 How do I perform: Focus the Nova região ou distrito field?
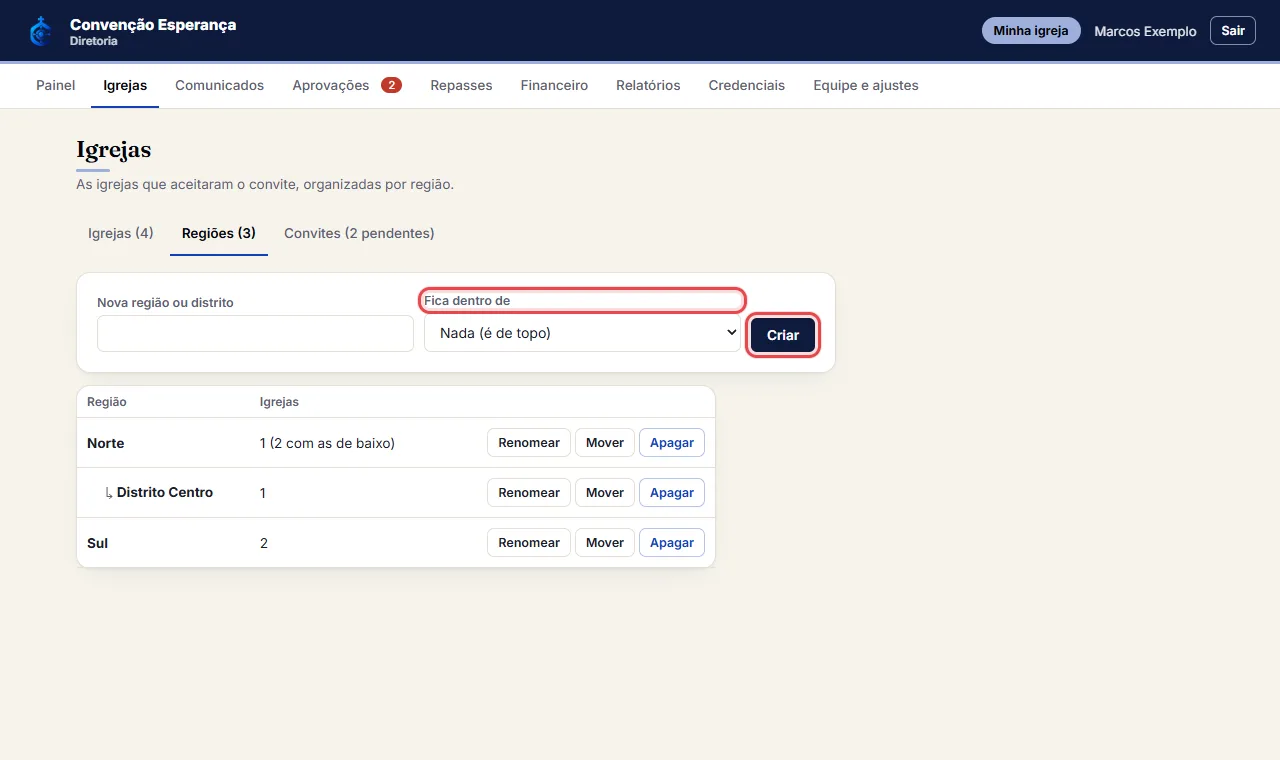coord(255,334)
